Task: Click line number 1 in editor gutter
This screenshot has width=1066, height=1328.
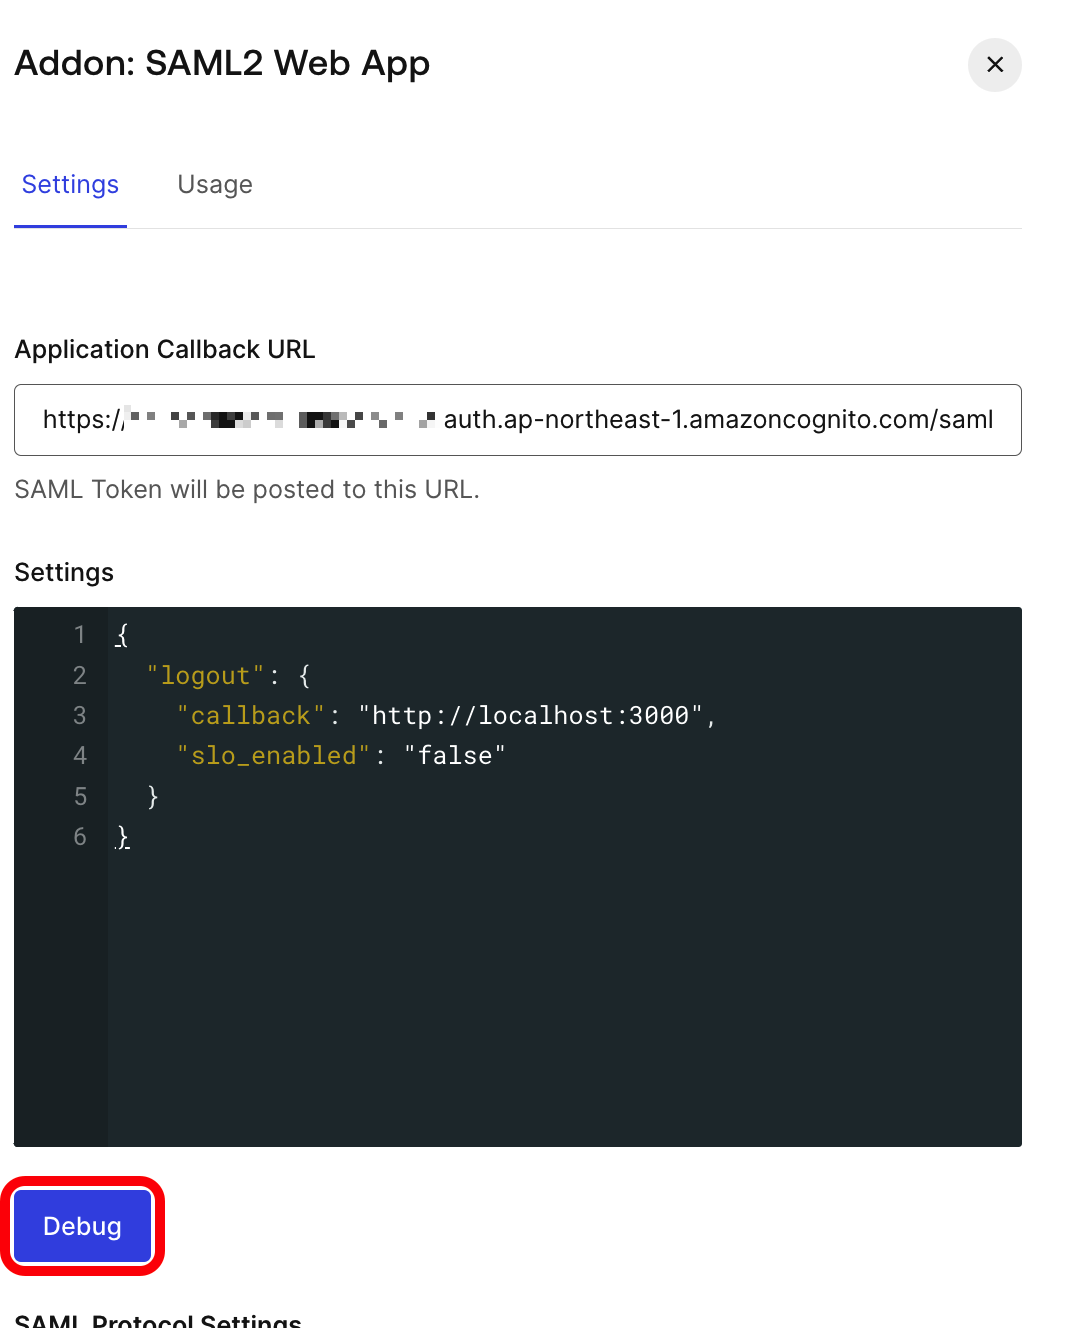Action: pos(80,635)
